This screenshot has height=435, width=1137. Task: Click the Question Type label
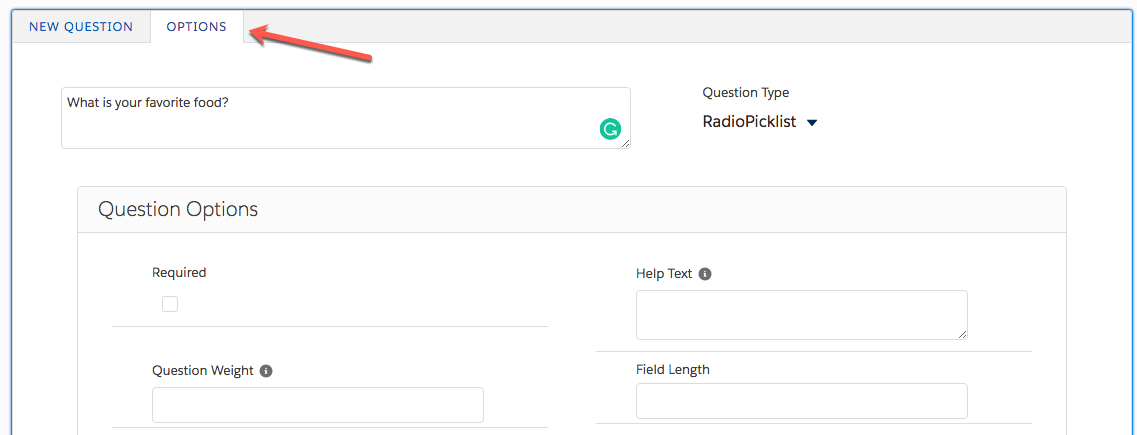coord(745,93)
